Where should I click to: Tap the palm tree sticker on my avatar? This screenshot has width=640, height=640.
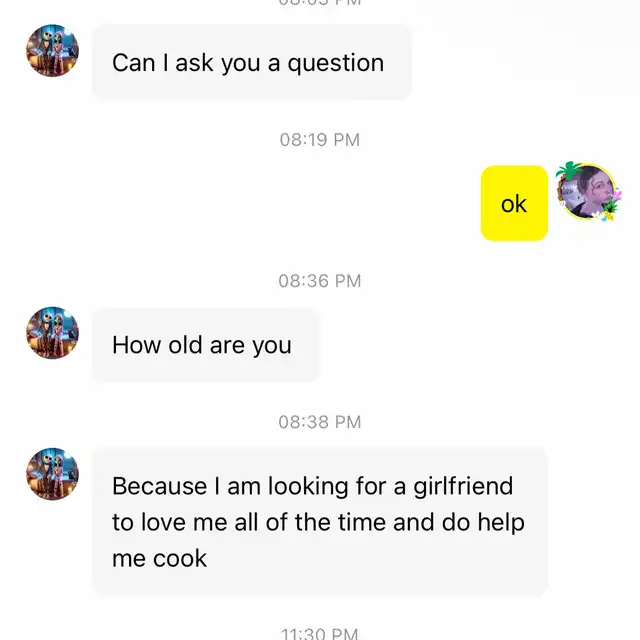click(x=569, y=169)
